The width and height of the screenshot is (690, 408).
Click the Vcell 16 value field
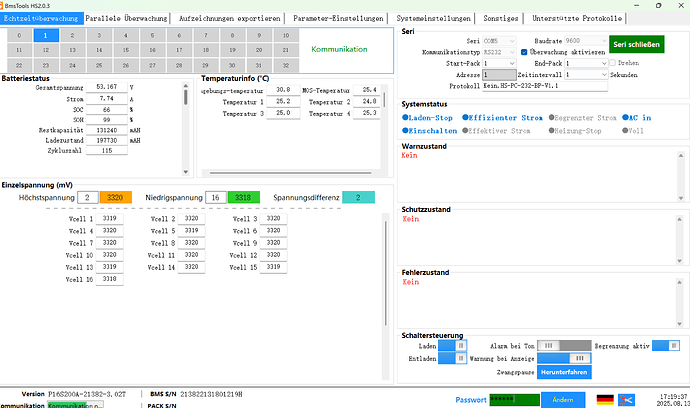click(x=109, y=279)
